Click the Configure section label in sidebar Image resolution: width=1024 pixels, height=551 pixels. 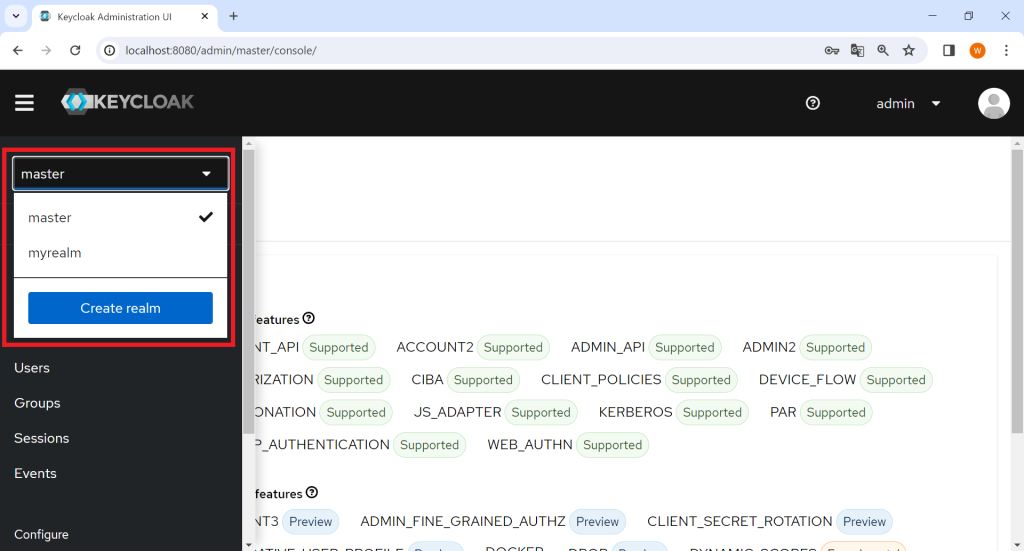click(41, 534)
